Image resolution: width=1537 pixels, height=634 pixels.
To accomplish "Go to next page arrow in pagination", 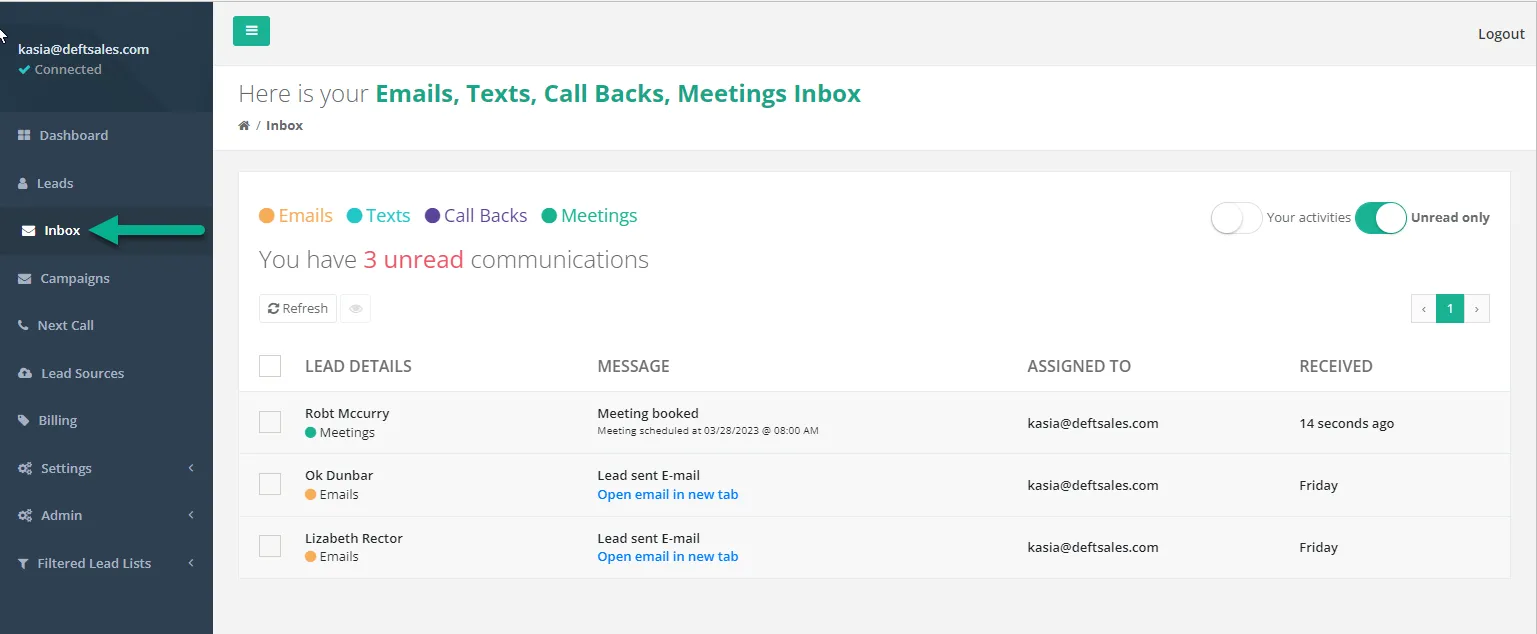I will (1477, 309).
